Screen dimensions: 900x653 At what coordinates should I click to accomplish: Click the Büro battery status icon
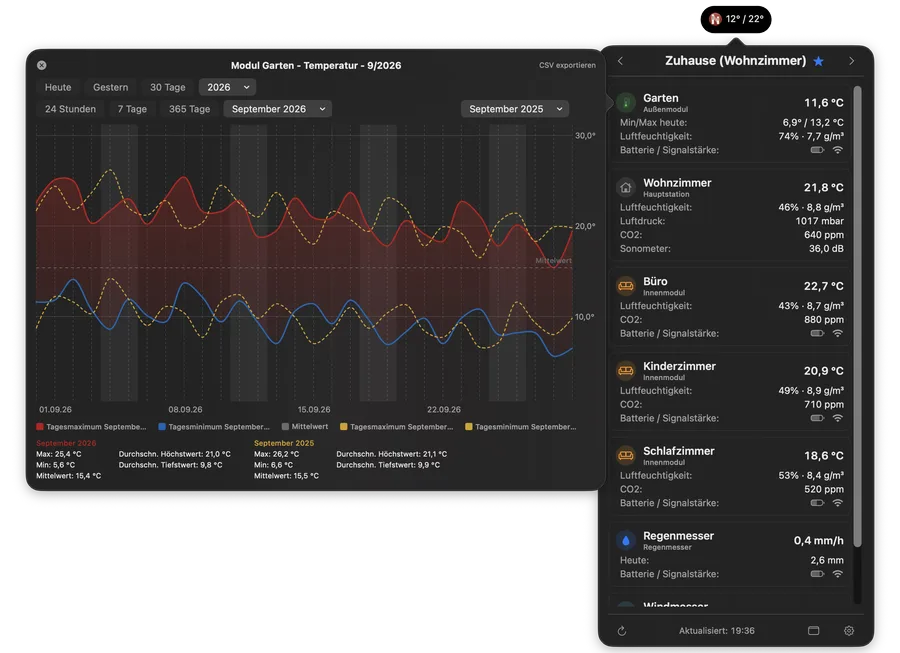tap(817, 333)
